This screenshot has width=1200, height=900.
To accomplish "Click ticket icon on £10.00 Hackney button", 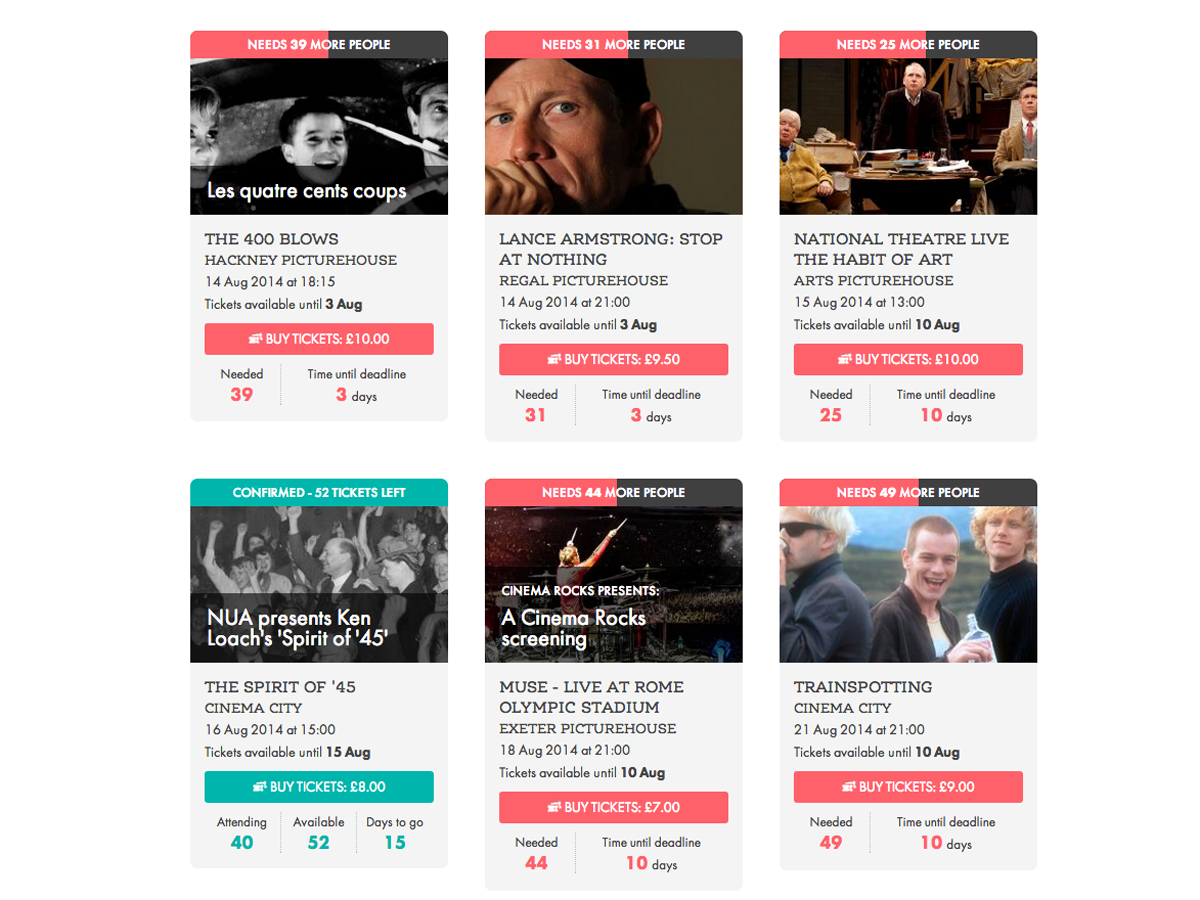I will pos(255,339).
